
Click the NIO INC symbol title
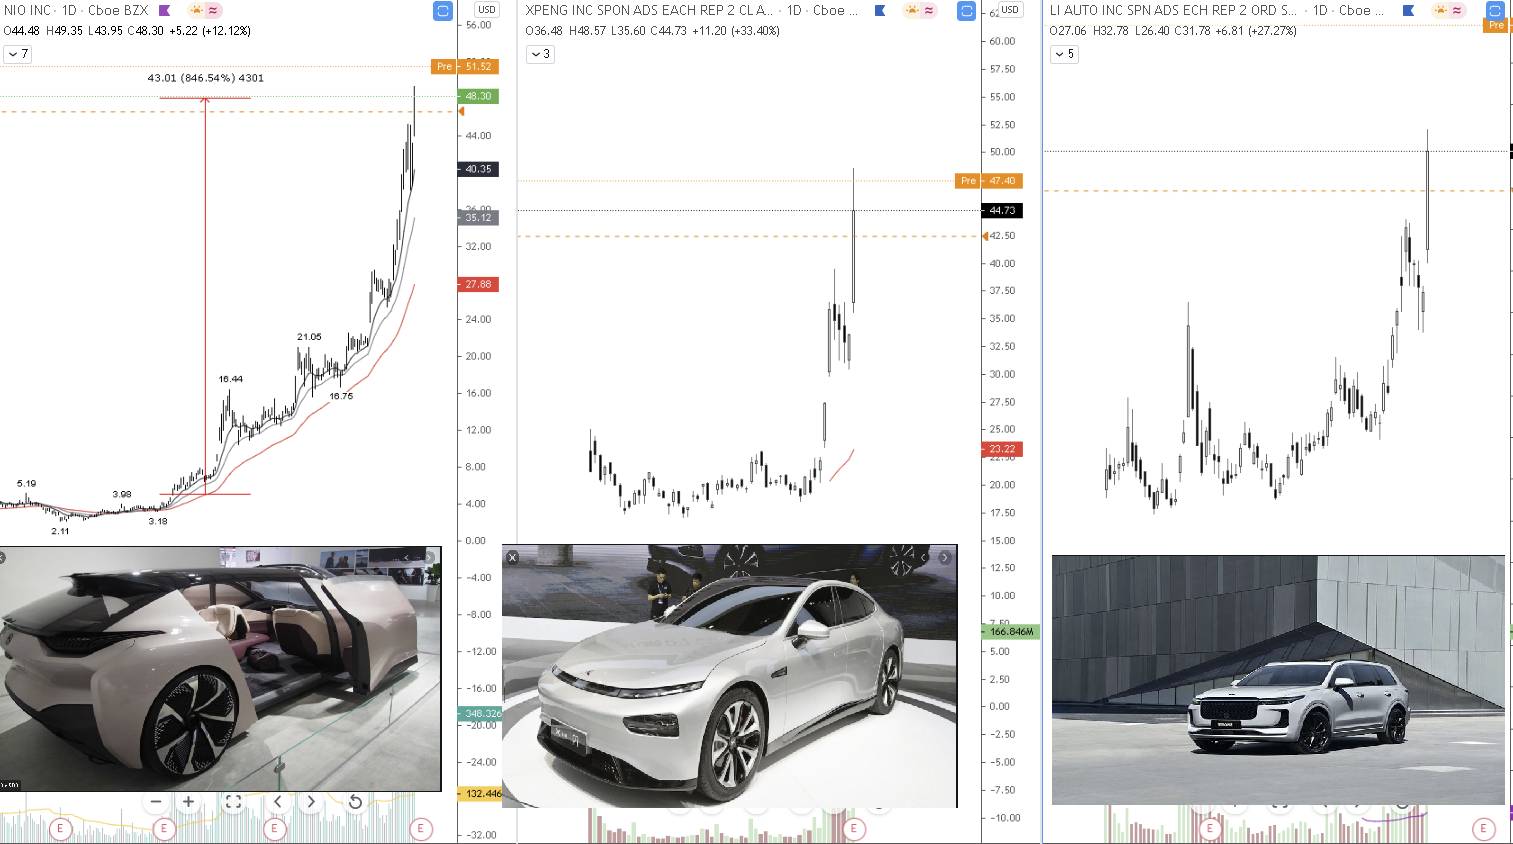[x=27, y=10]
